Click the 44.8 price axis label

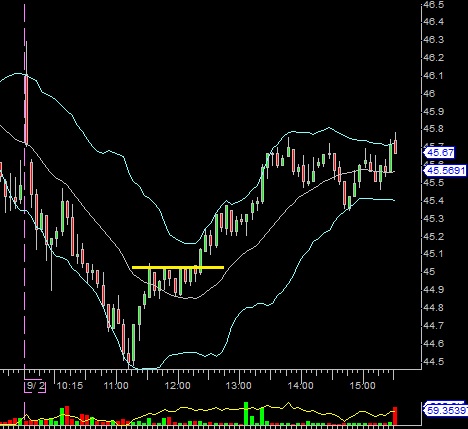[433, 307]
